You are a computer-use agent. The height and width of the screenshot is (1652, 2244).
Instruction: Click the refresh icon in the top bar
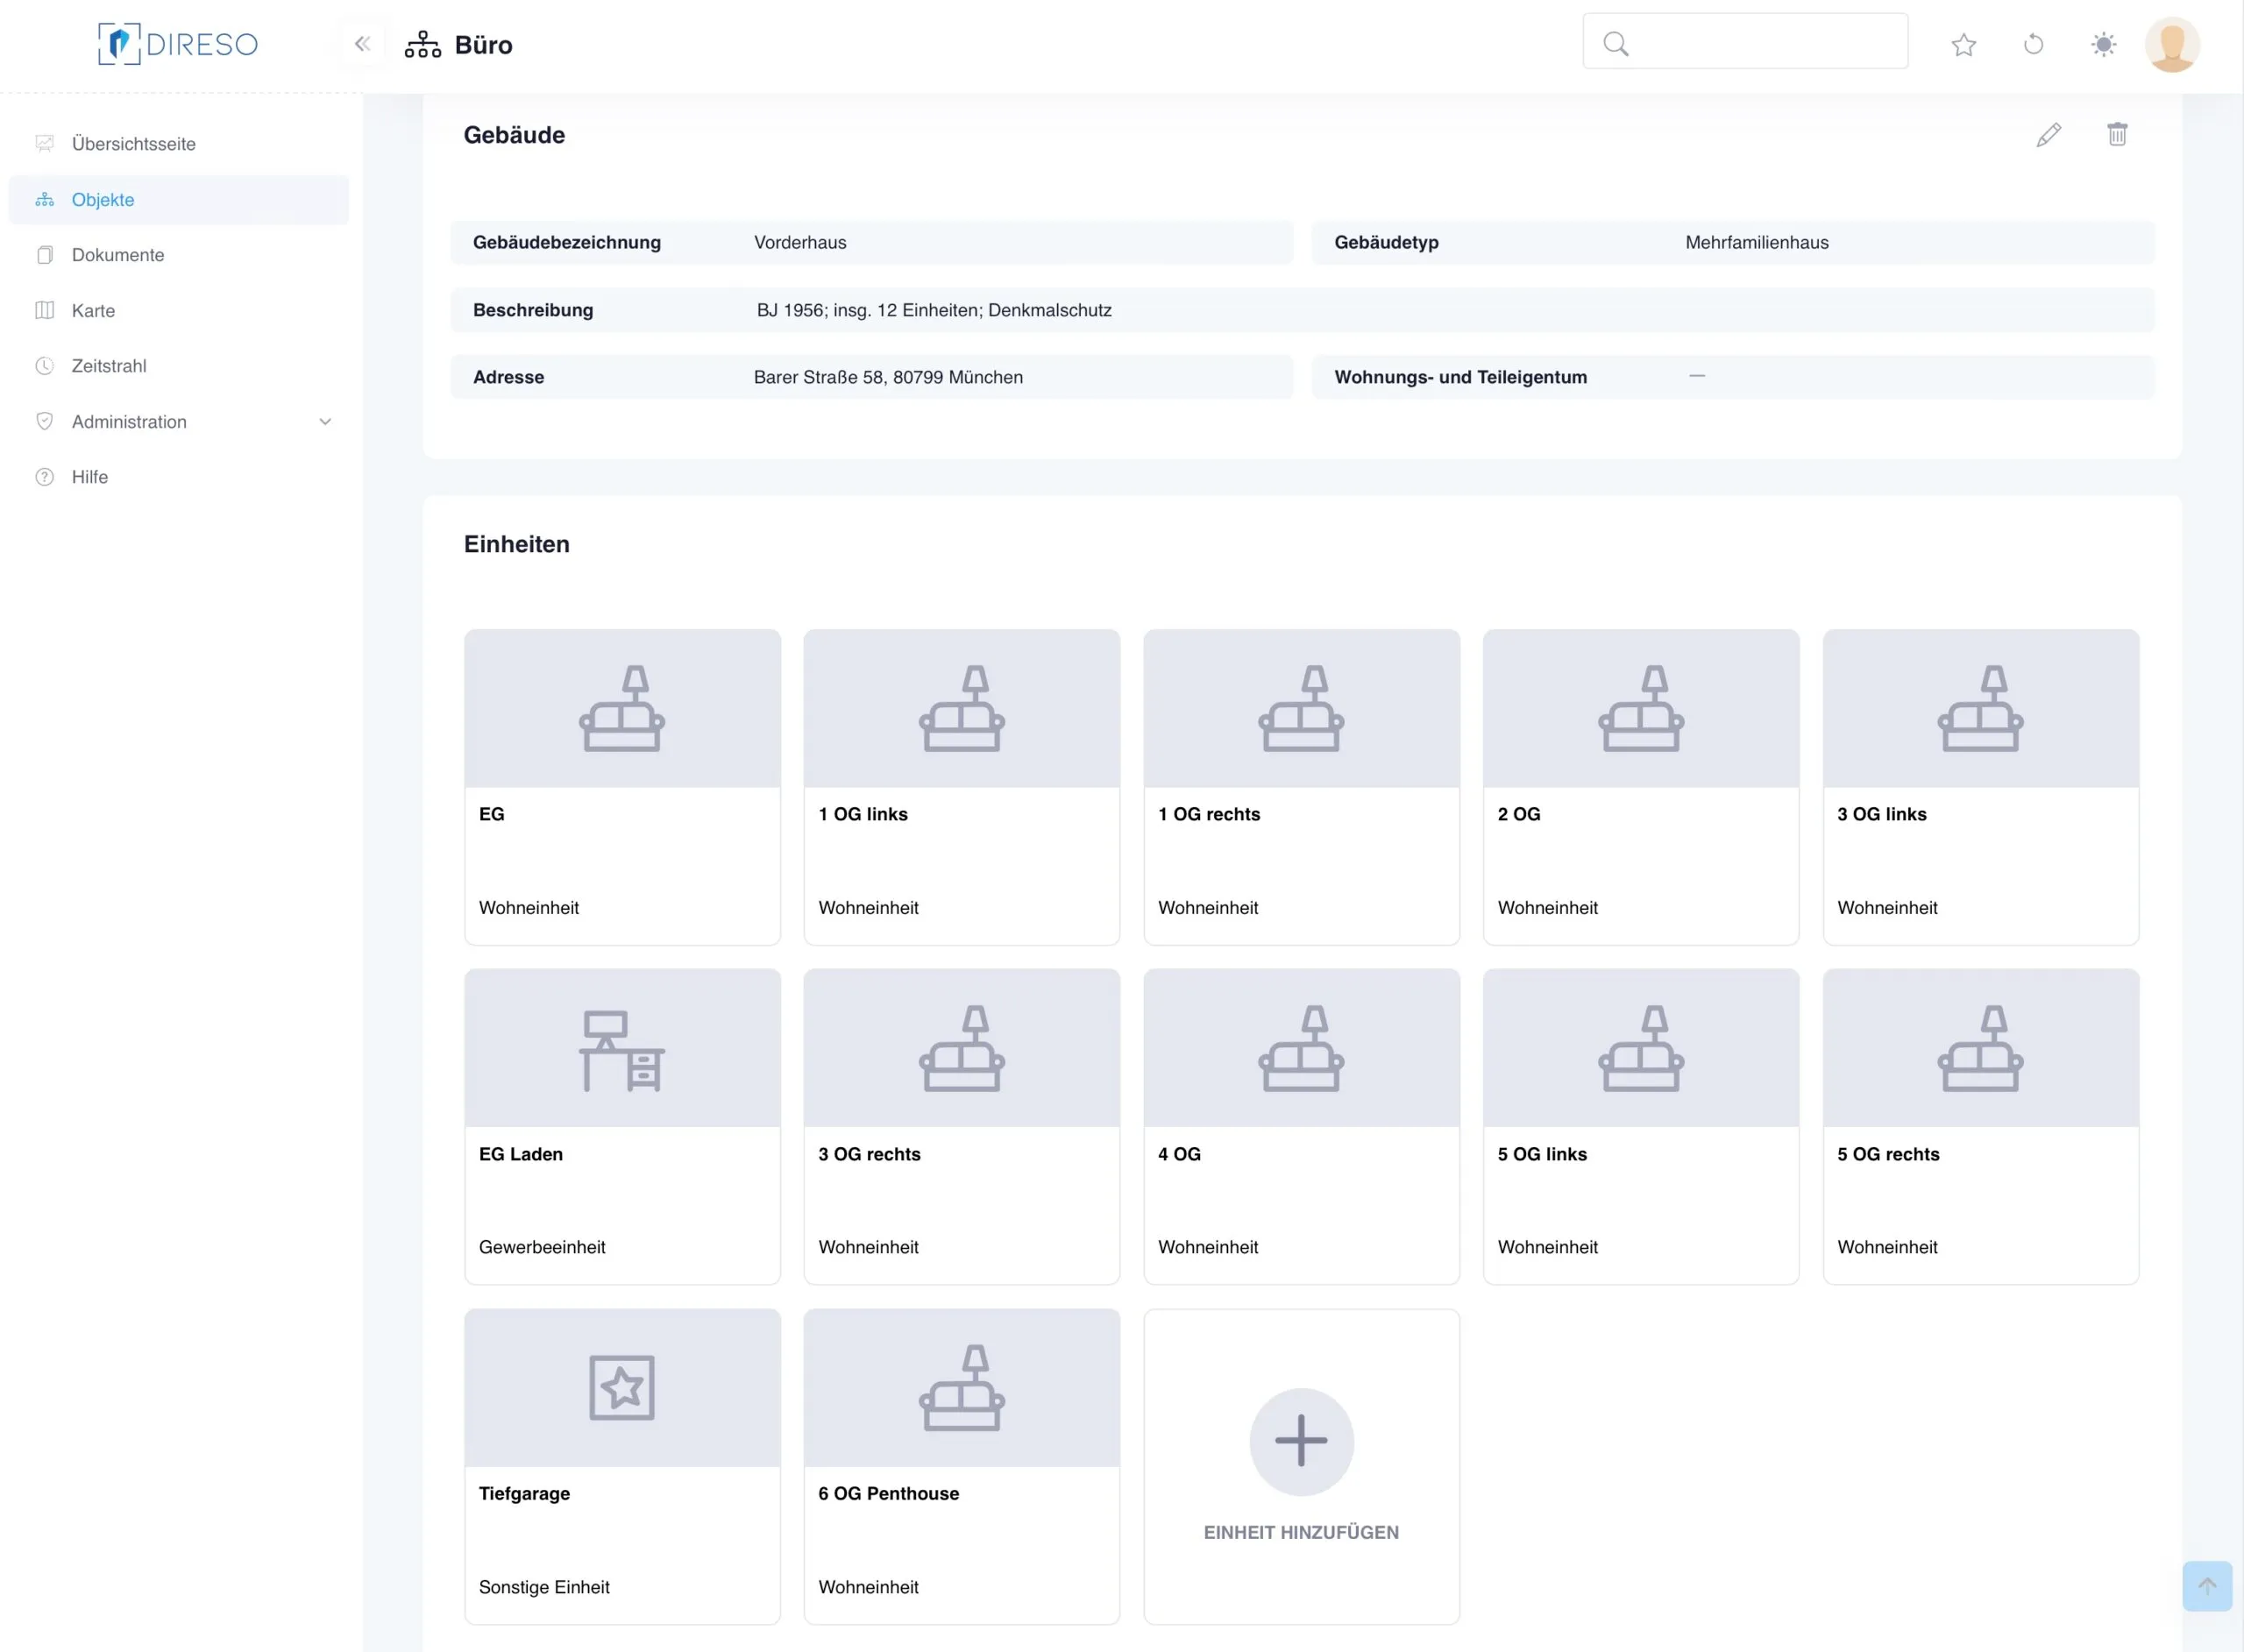(2033, 45)
